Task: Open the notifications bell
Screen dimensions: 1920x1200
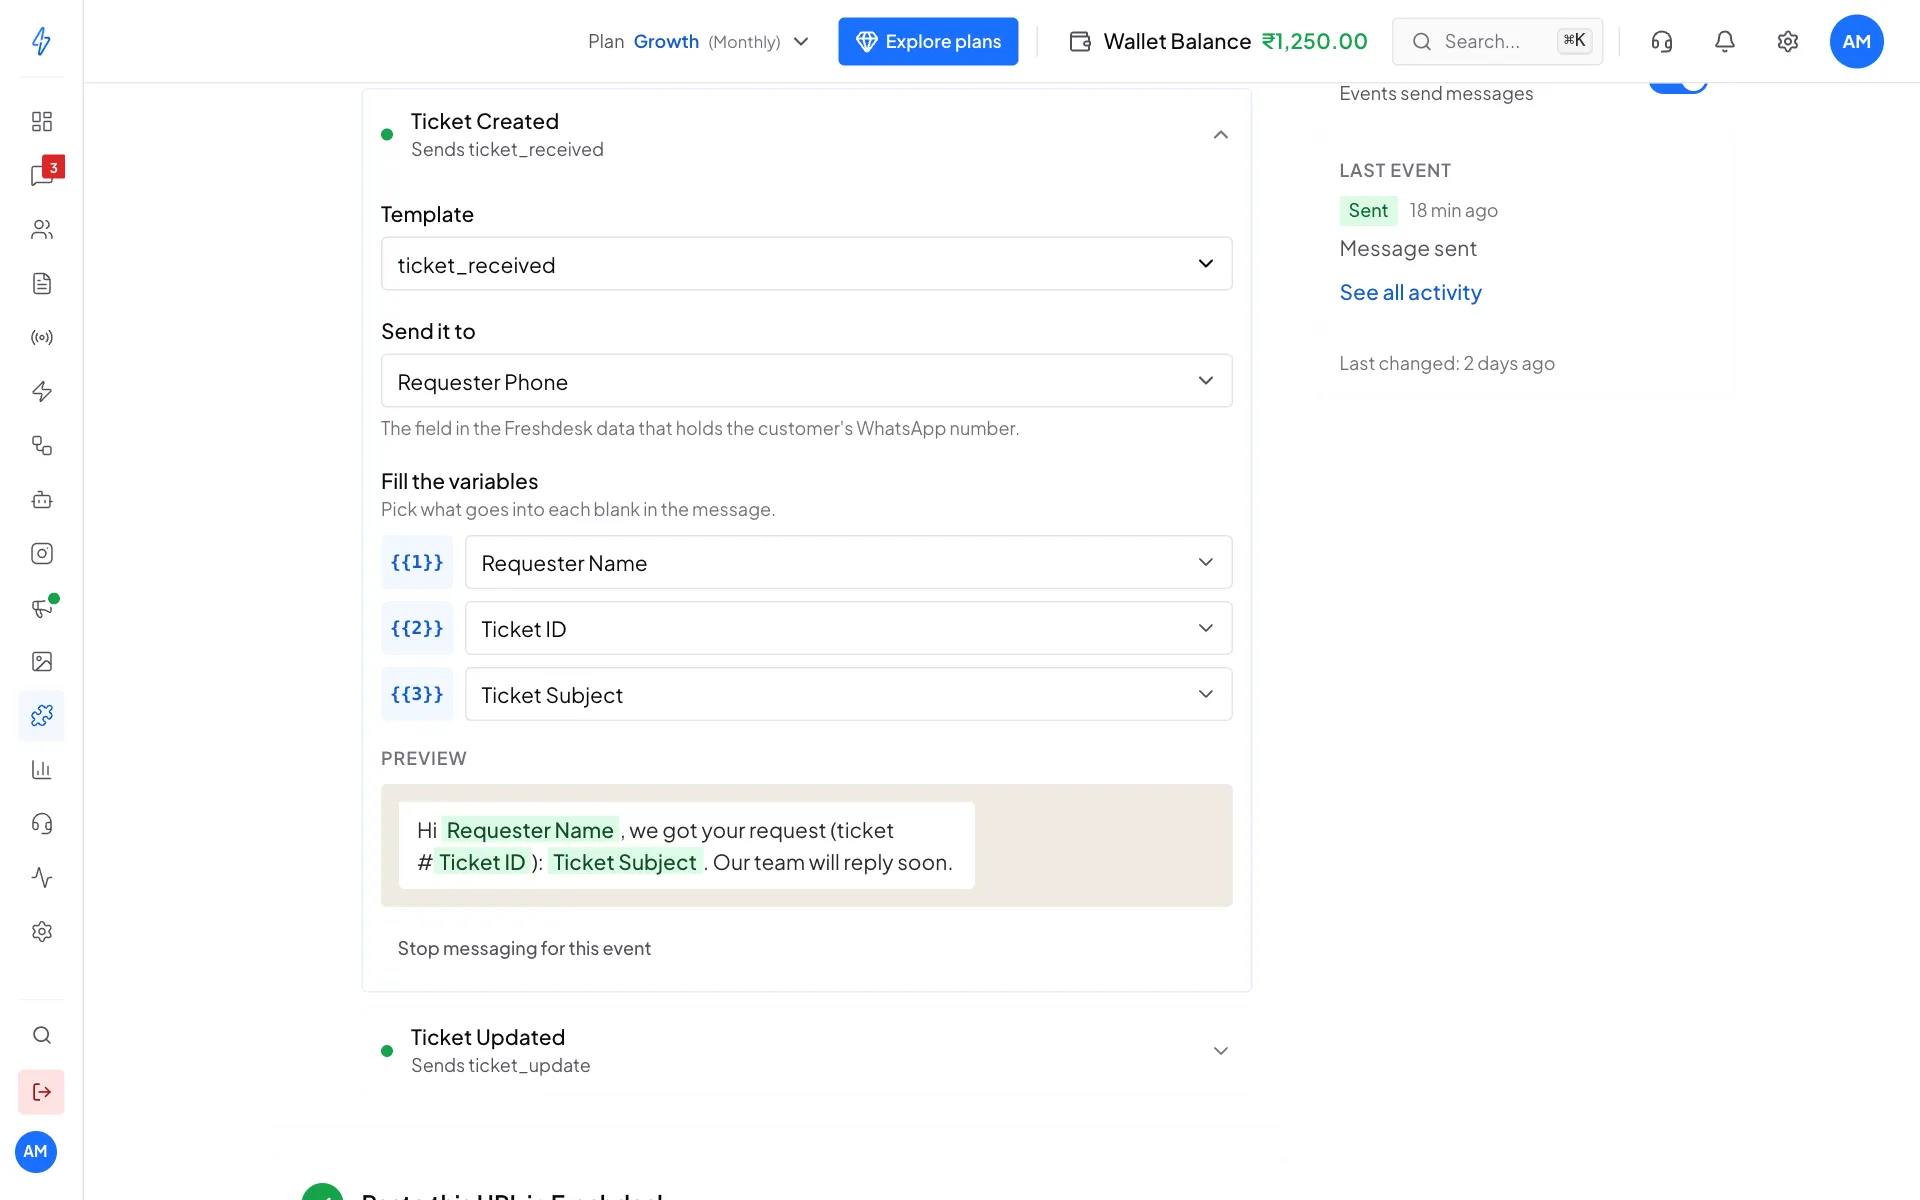Action: click(x=1725, y=41)
